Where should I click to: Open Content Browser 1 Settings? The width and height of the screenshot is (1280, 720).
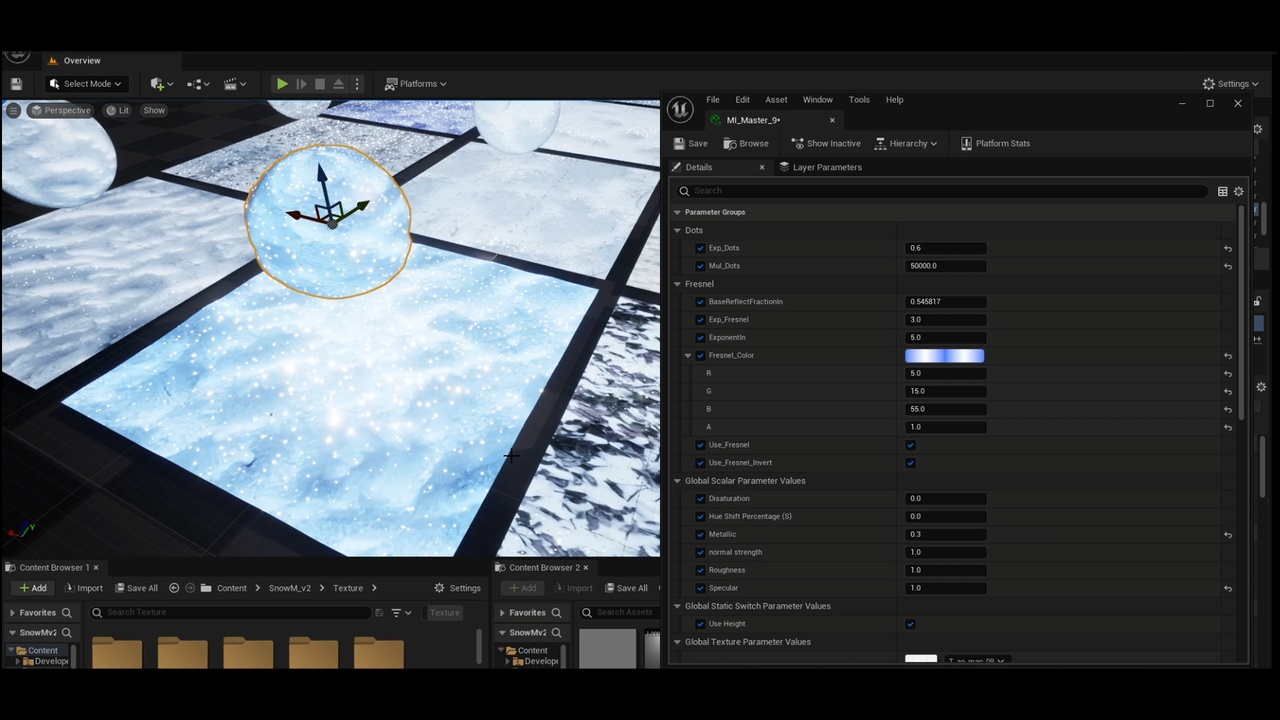pyautogui.click(x=457, y=588)
